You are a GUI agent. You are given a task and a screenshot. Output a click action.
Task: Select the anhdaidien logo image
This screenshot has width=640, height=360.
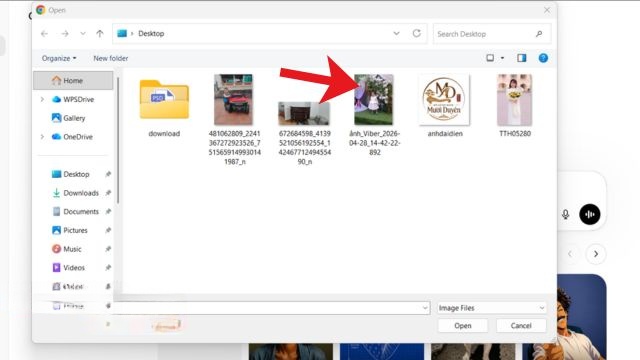(x=444, y=100)
